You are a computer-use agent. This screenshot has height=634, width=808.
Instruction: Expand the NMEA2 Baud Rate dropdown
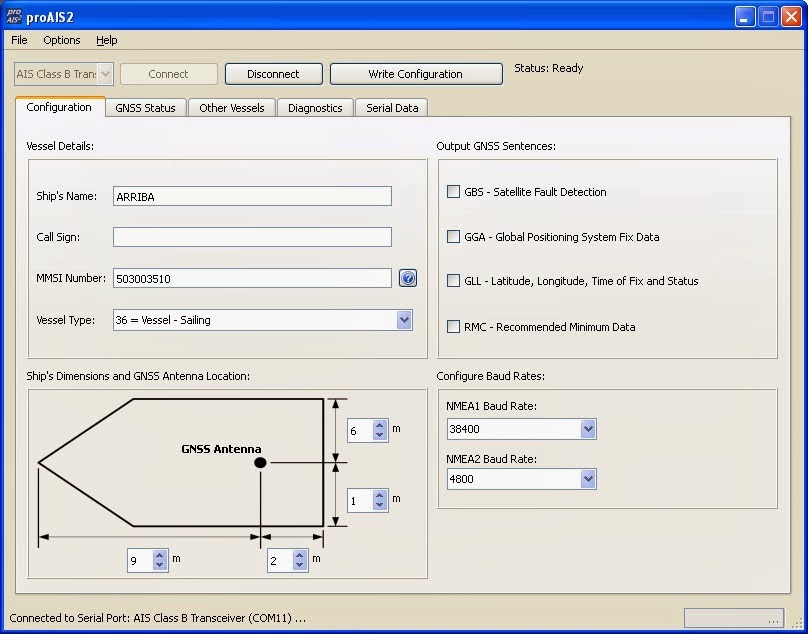[x=588, y=479]
